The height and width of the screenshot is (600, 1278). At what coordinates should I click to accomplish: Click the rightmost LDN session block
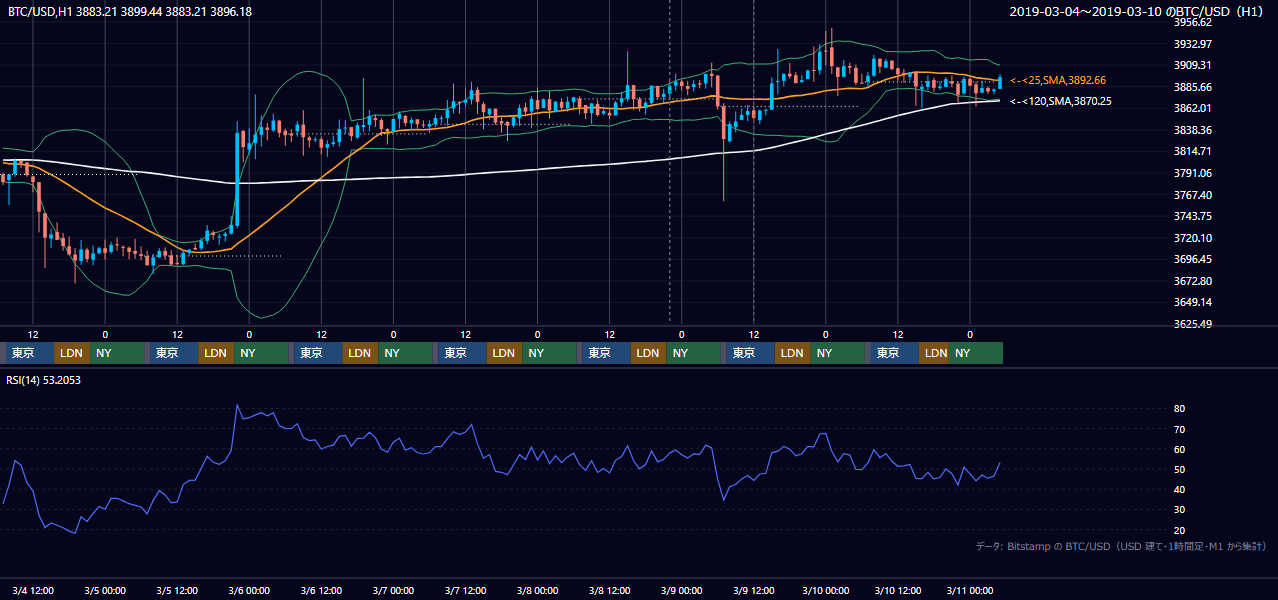pos(935,353)
